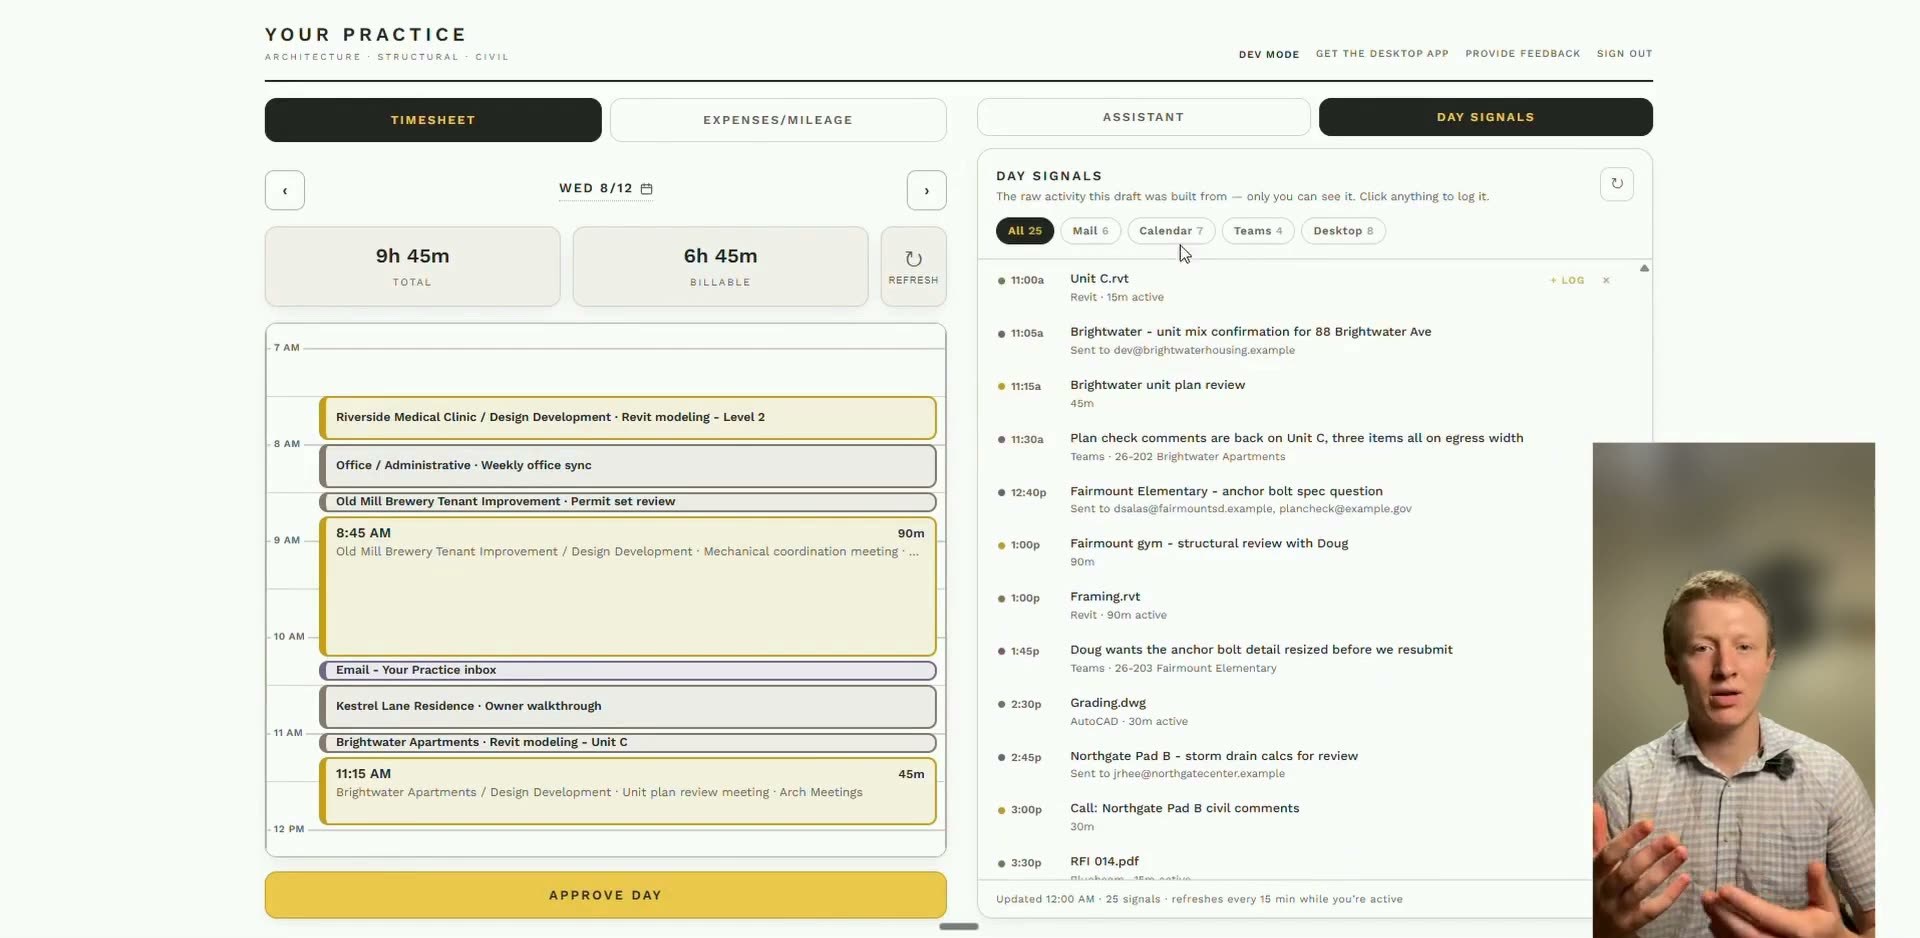Open WED 8/12 date selector
Image resolution: width=1920 pixels, height=938 pixels.
[x=606, y=188]
